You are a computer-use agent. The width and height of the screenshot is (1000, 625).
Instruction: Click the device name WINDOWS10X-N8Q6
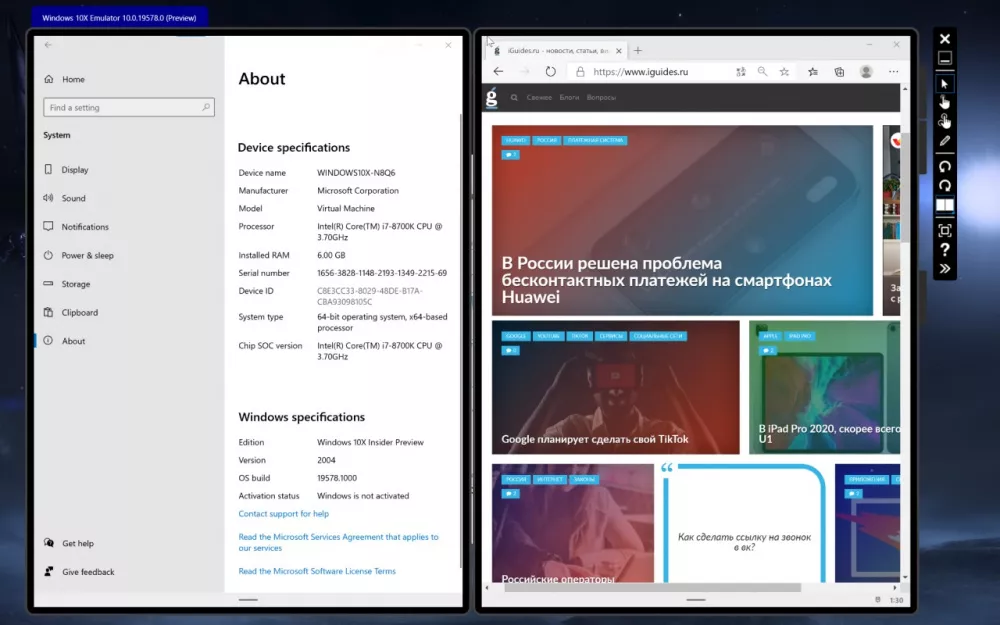coord(356,173)
